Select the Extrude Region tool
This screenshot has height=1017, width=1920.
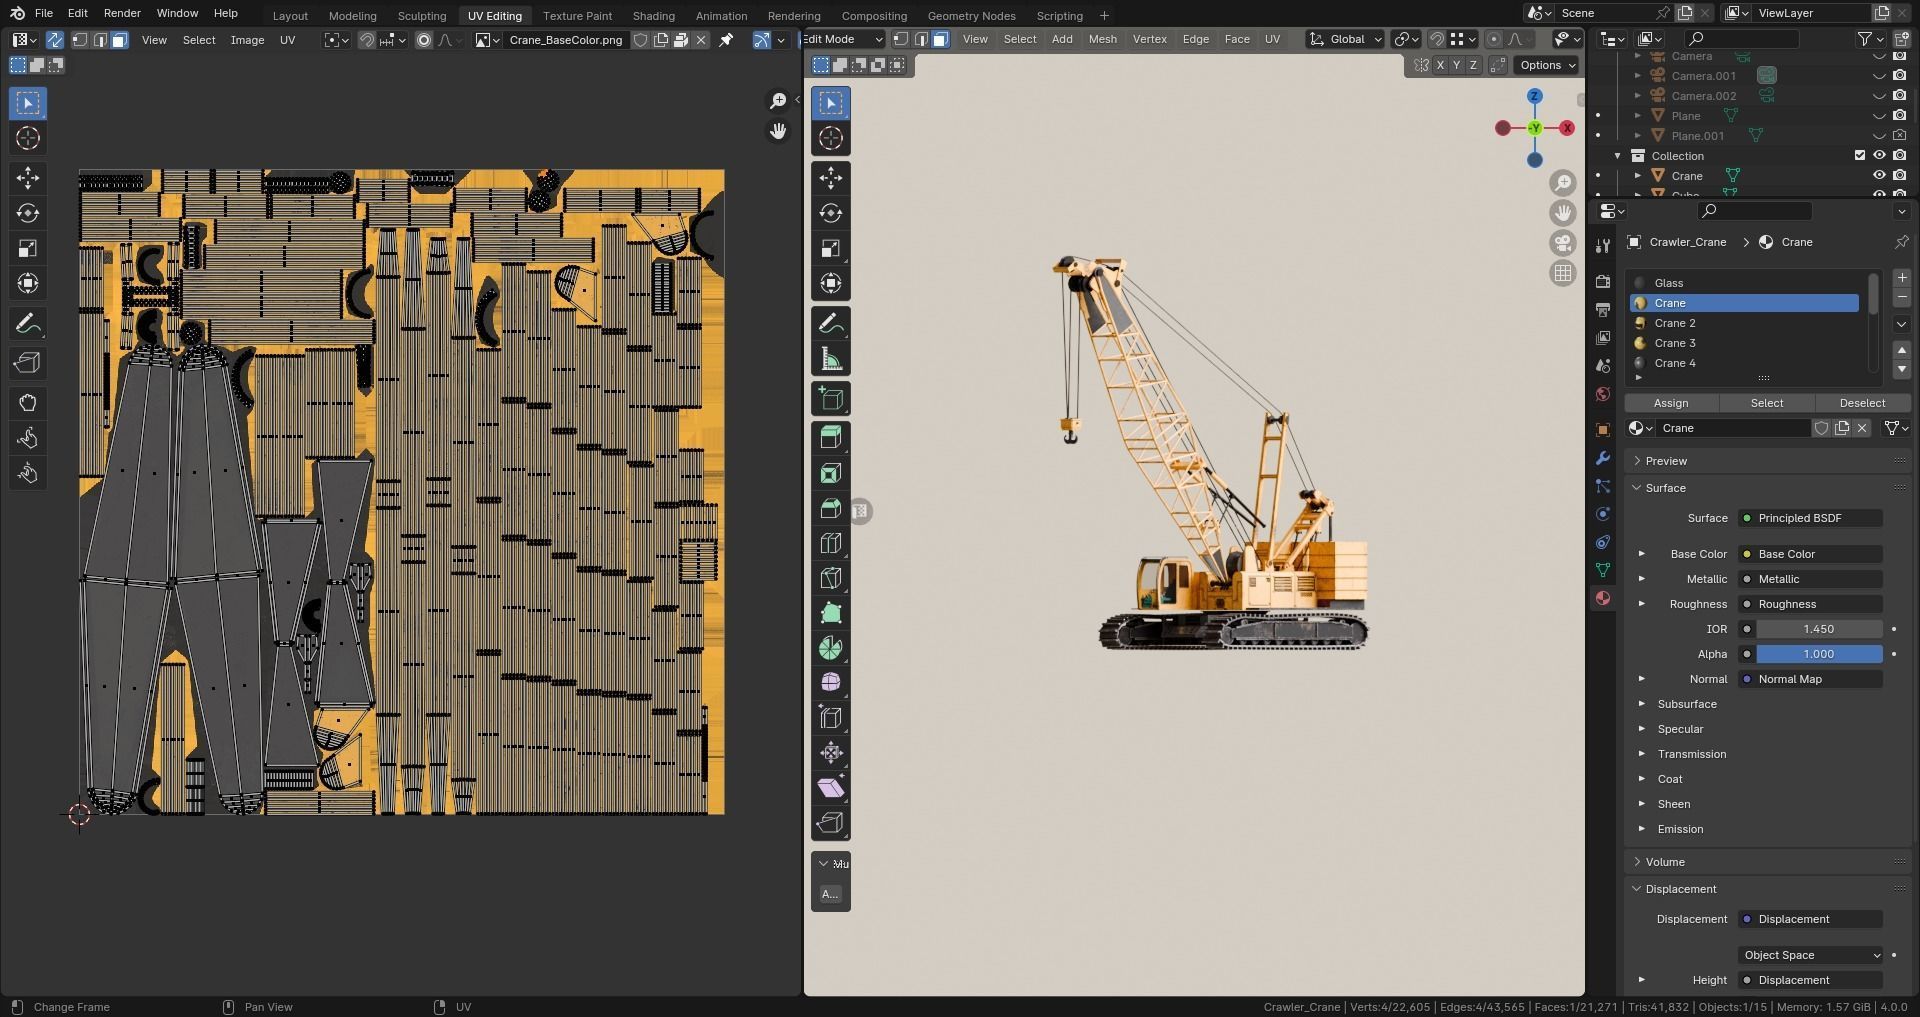click(831, 438)
